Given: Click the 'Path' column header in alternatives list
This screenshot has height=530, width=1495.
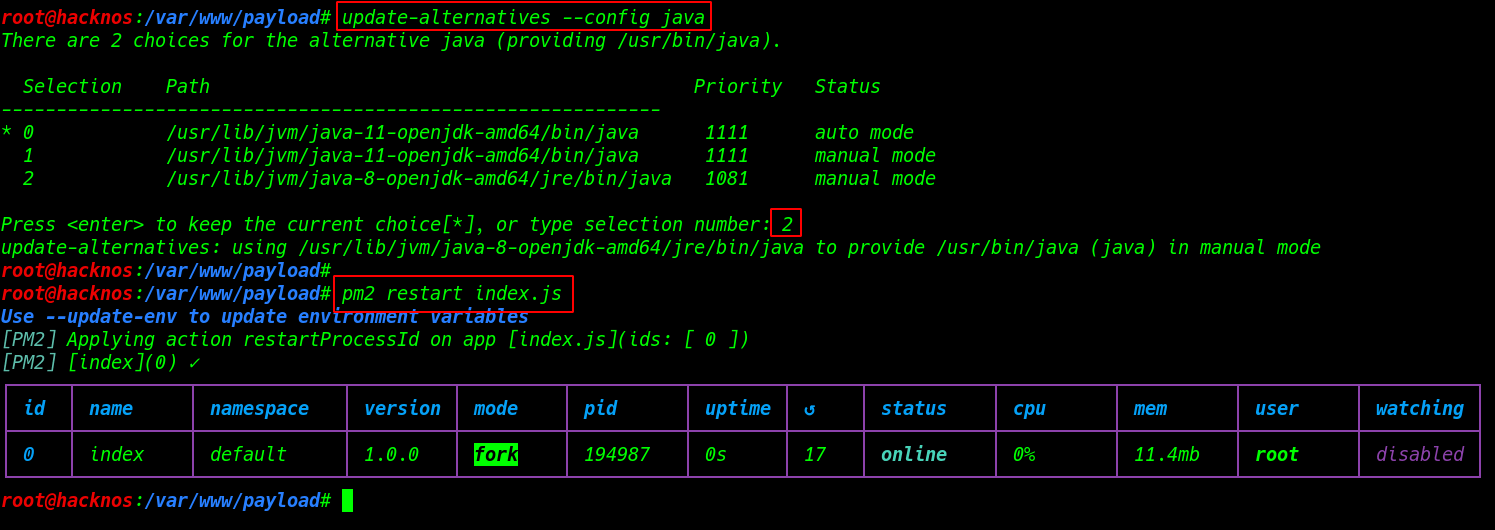Looking at the screenshot, I should (x=188, y=87).
